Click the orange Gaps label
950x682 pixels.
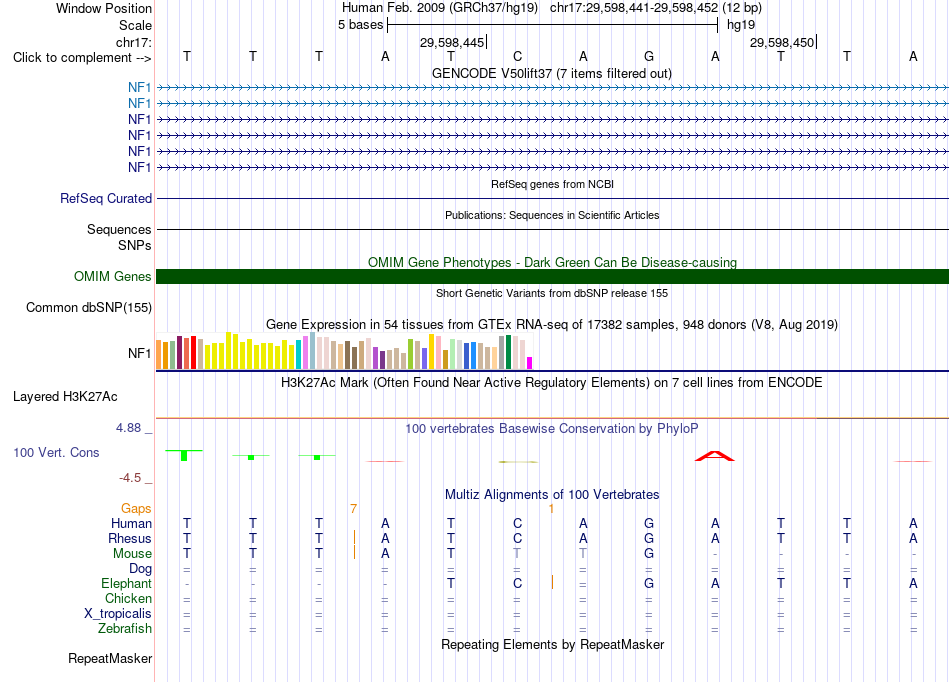tap(136, 509)
